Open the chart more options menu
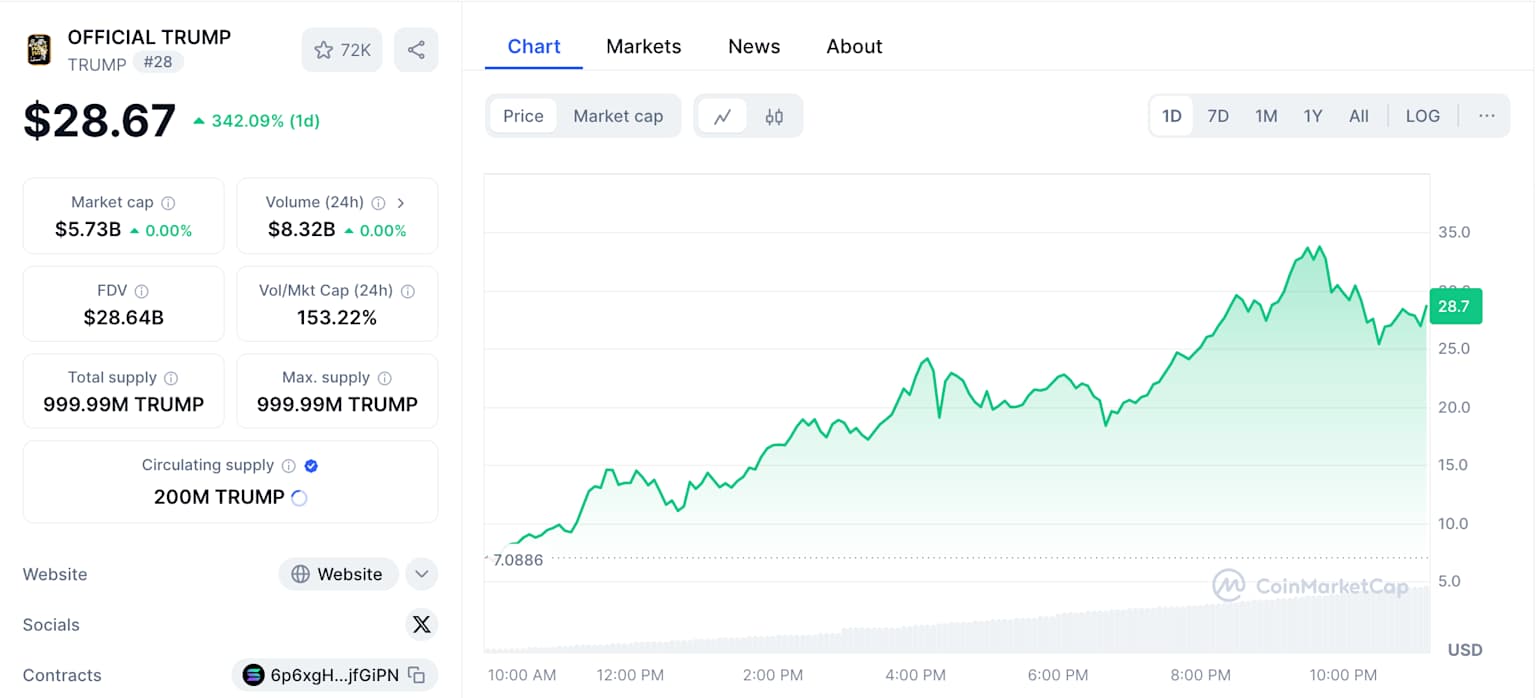Screen dimensions: 1536x698 tap(1487, 116)
